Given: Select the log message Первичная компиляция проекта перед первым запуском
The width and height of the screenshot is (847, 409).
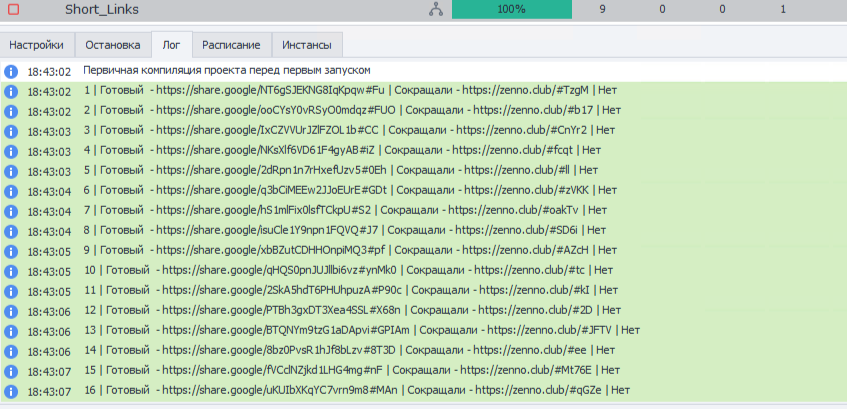Looking at the screenshot, I should click(226, 71).
